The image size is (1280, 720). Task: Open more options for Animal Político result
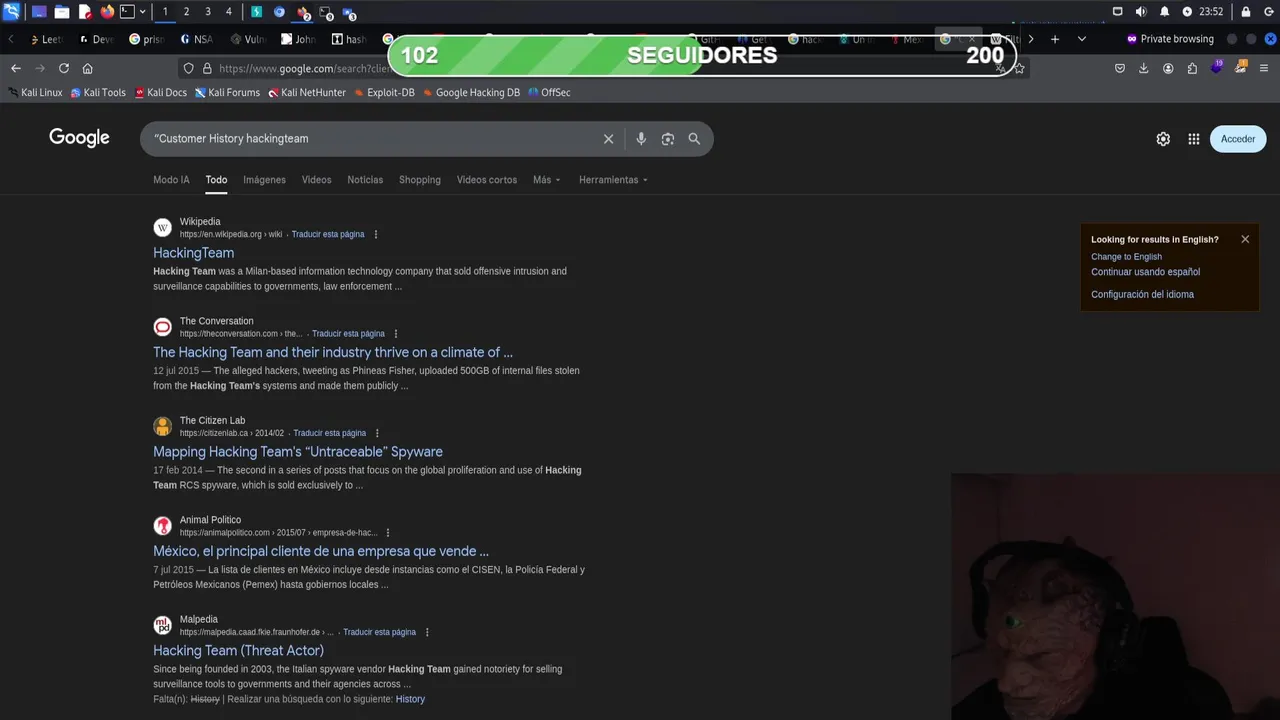(388, 533)
